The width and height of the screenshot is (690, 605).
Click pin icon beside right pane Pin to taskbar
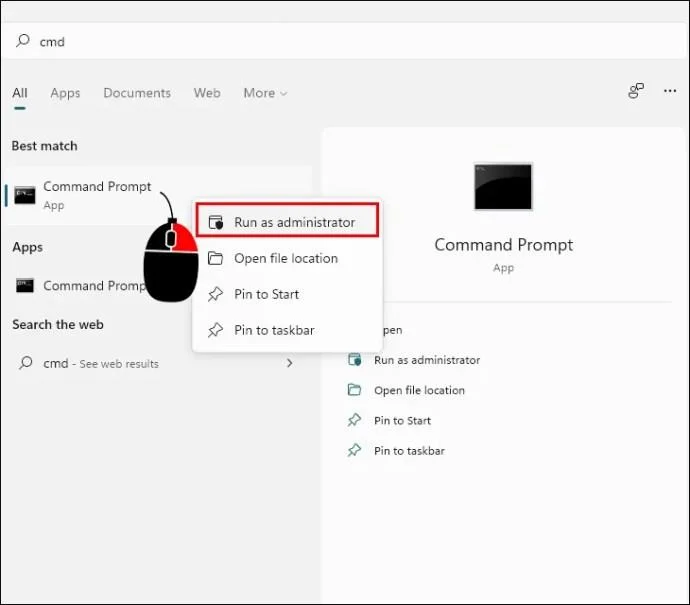coord(354,450)
